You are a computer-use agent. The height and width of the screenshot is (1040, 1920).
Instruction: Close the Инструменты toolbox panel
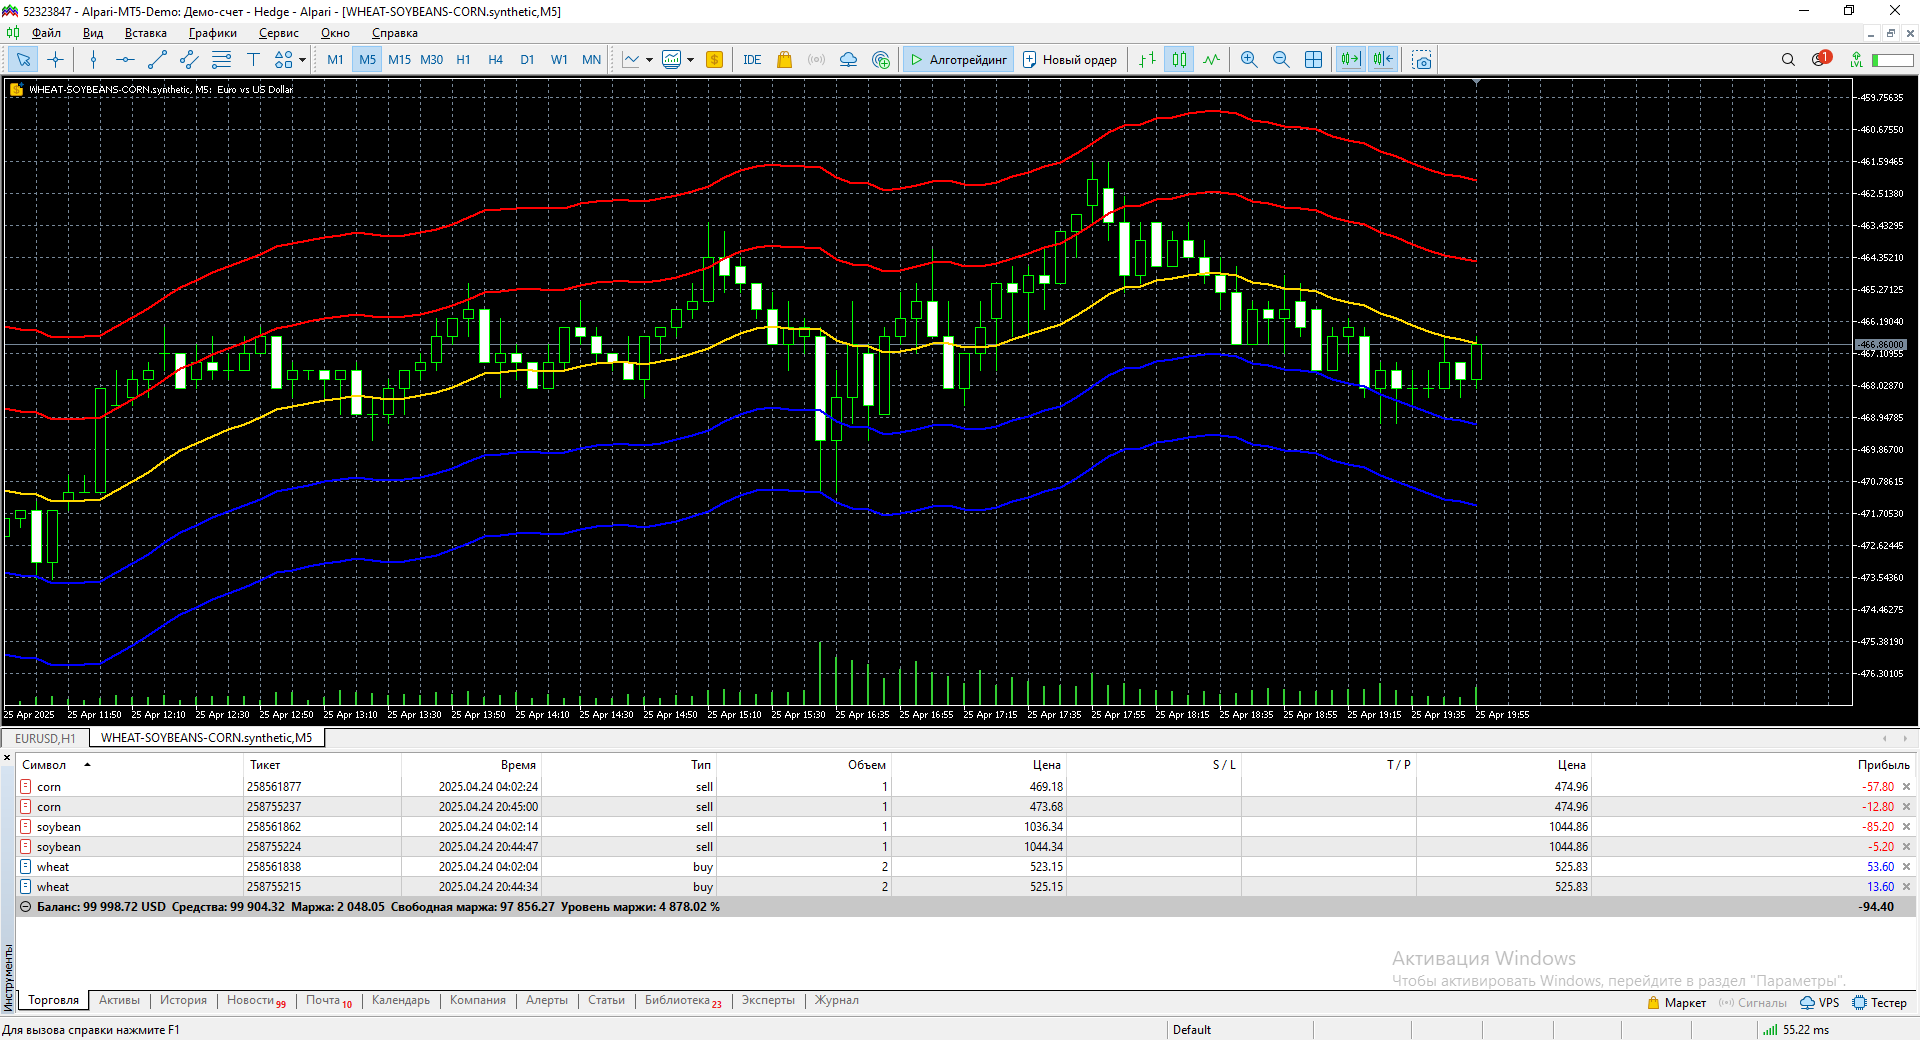pyautogui.click(x=7, y=758)
